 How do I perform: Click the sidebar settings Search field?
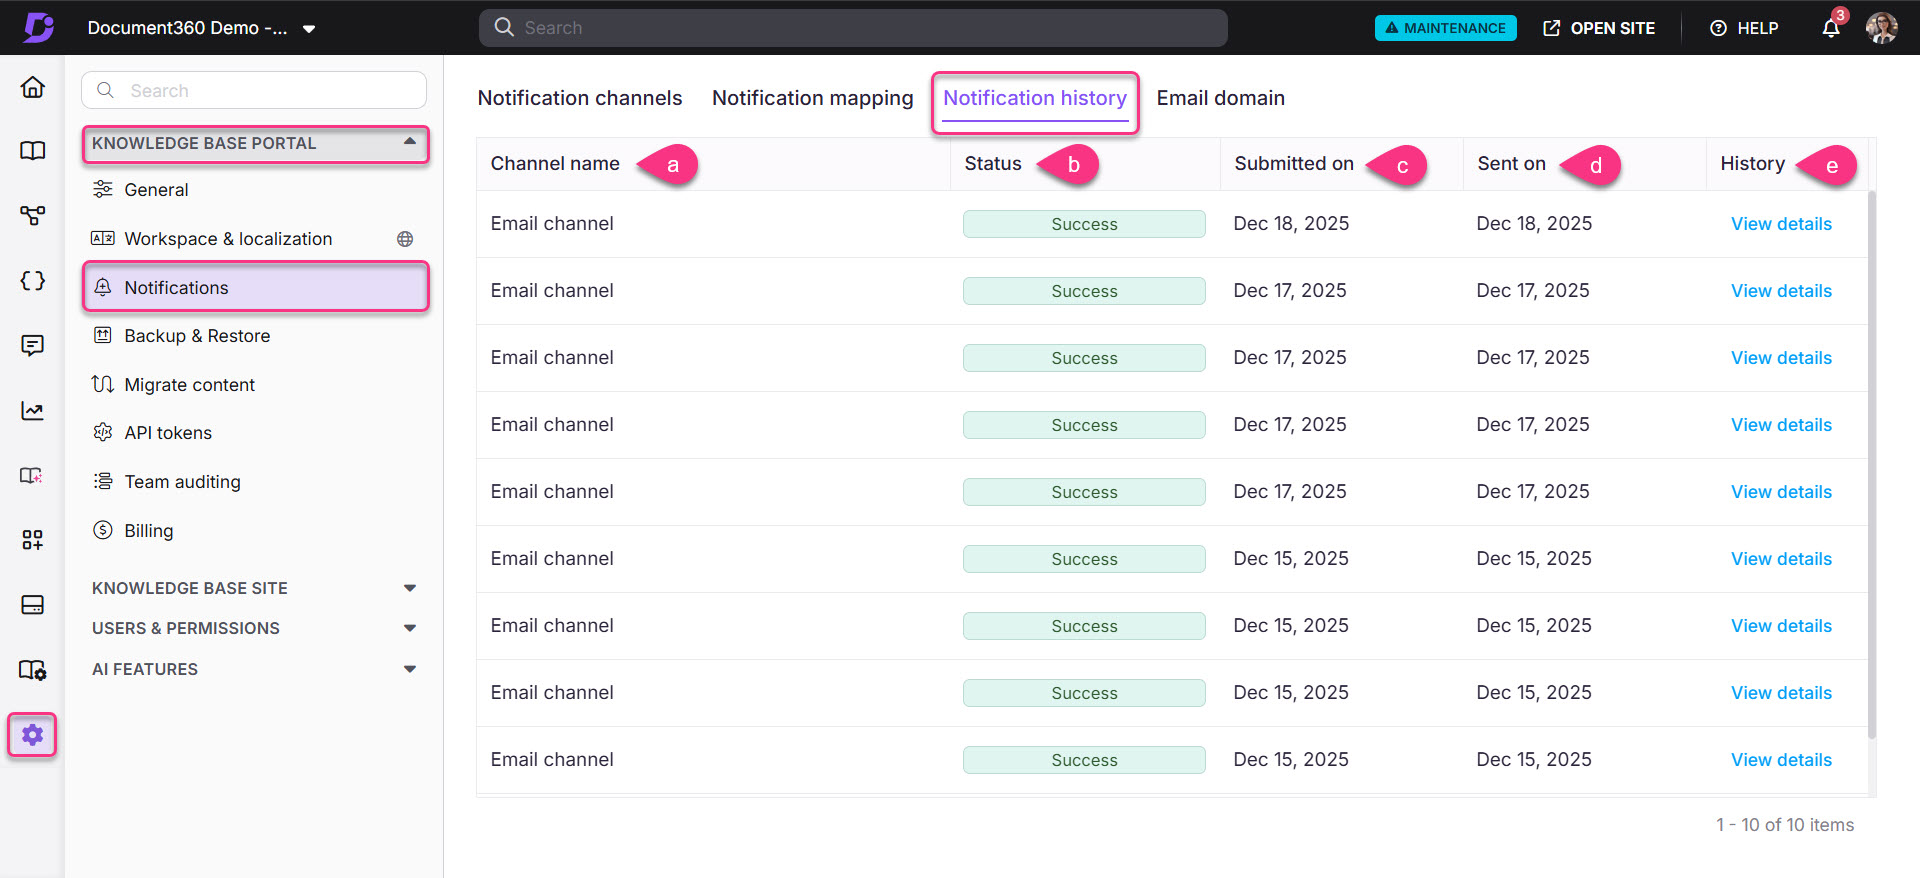pyautogui.click(x=254, y=90)
